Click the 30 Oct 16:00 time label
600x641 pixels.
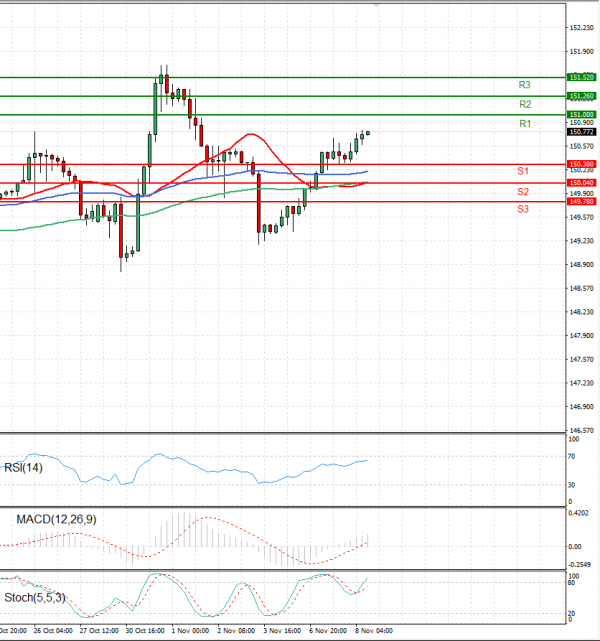(145, 631)
